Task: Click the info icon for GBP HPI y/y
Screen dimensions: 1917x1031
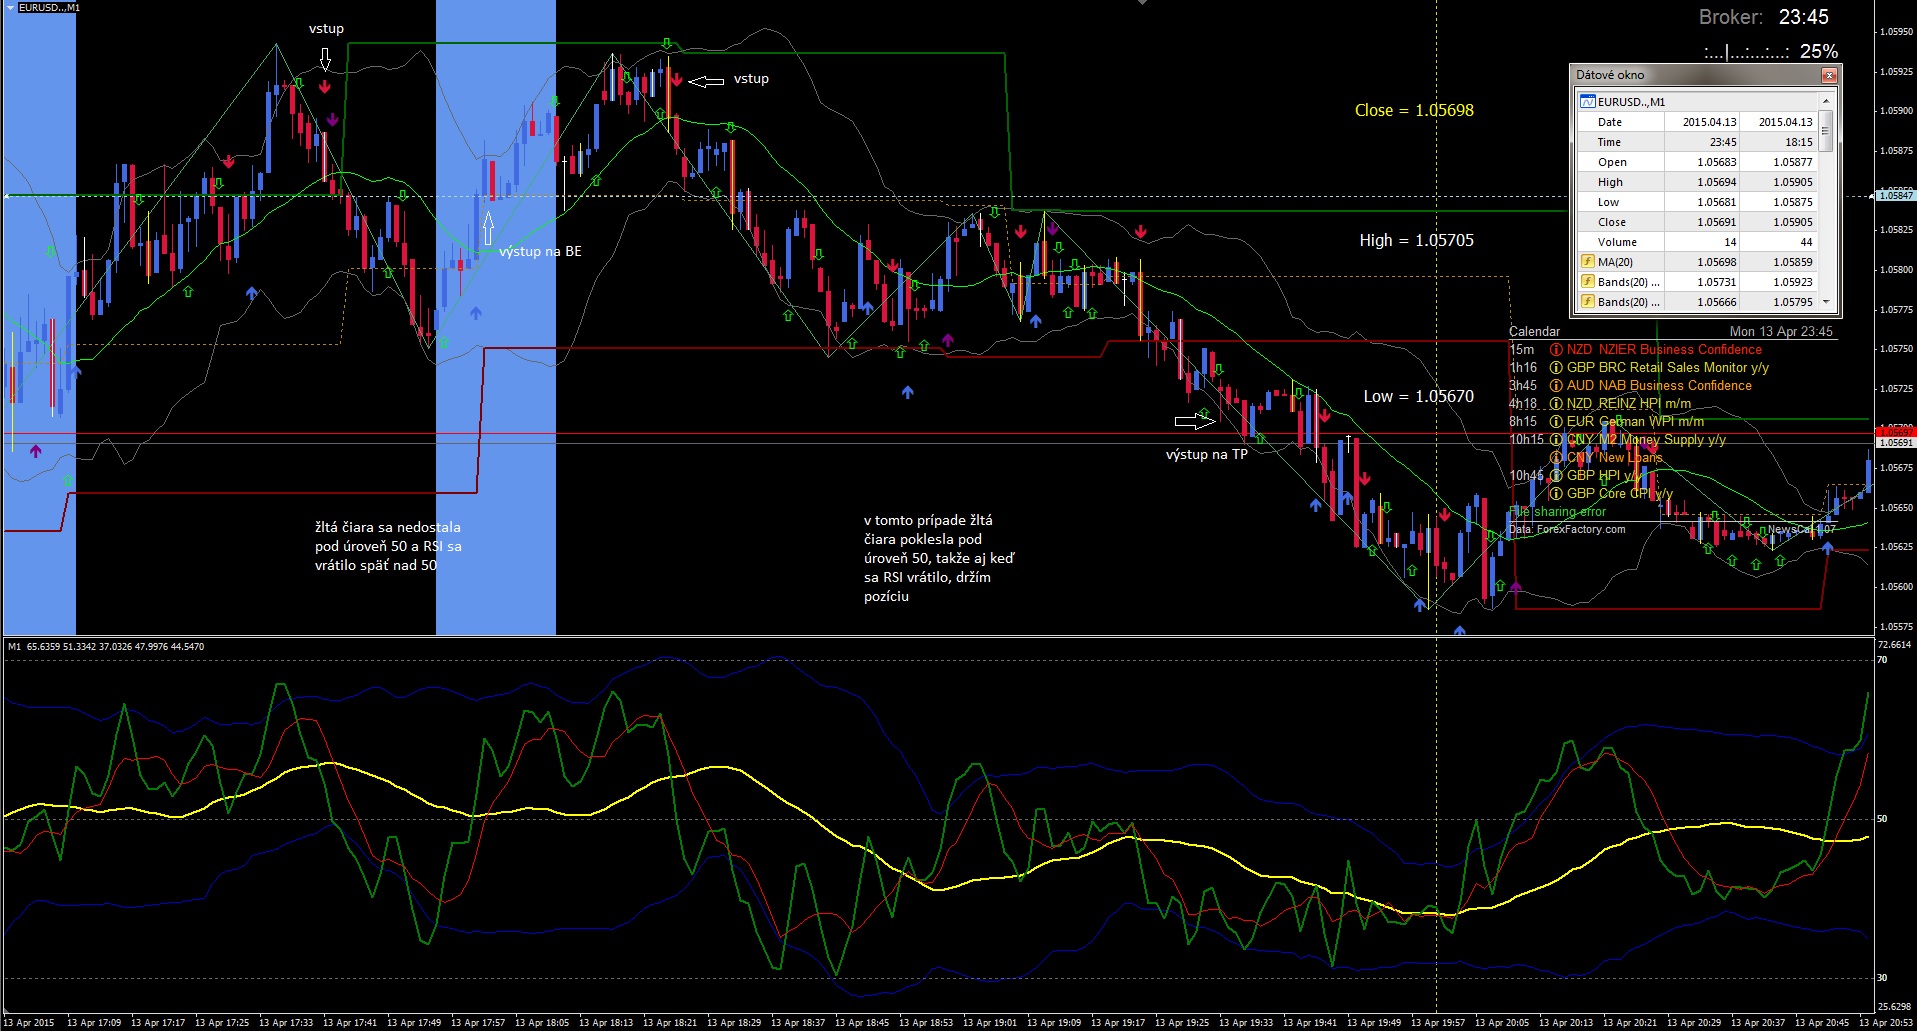Action: [x=1556, y=476]
